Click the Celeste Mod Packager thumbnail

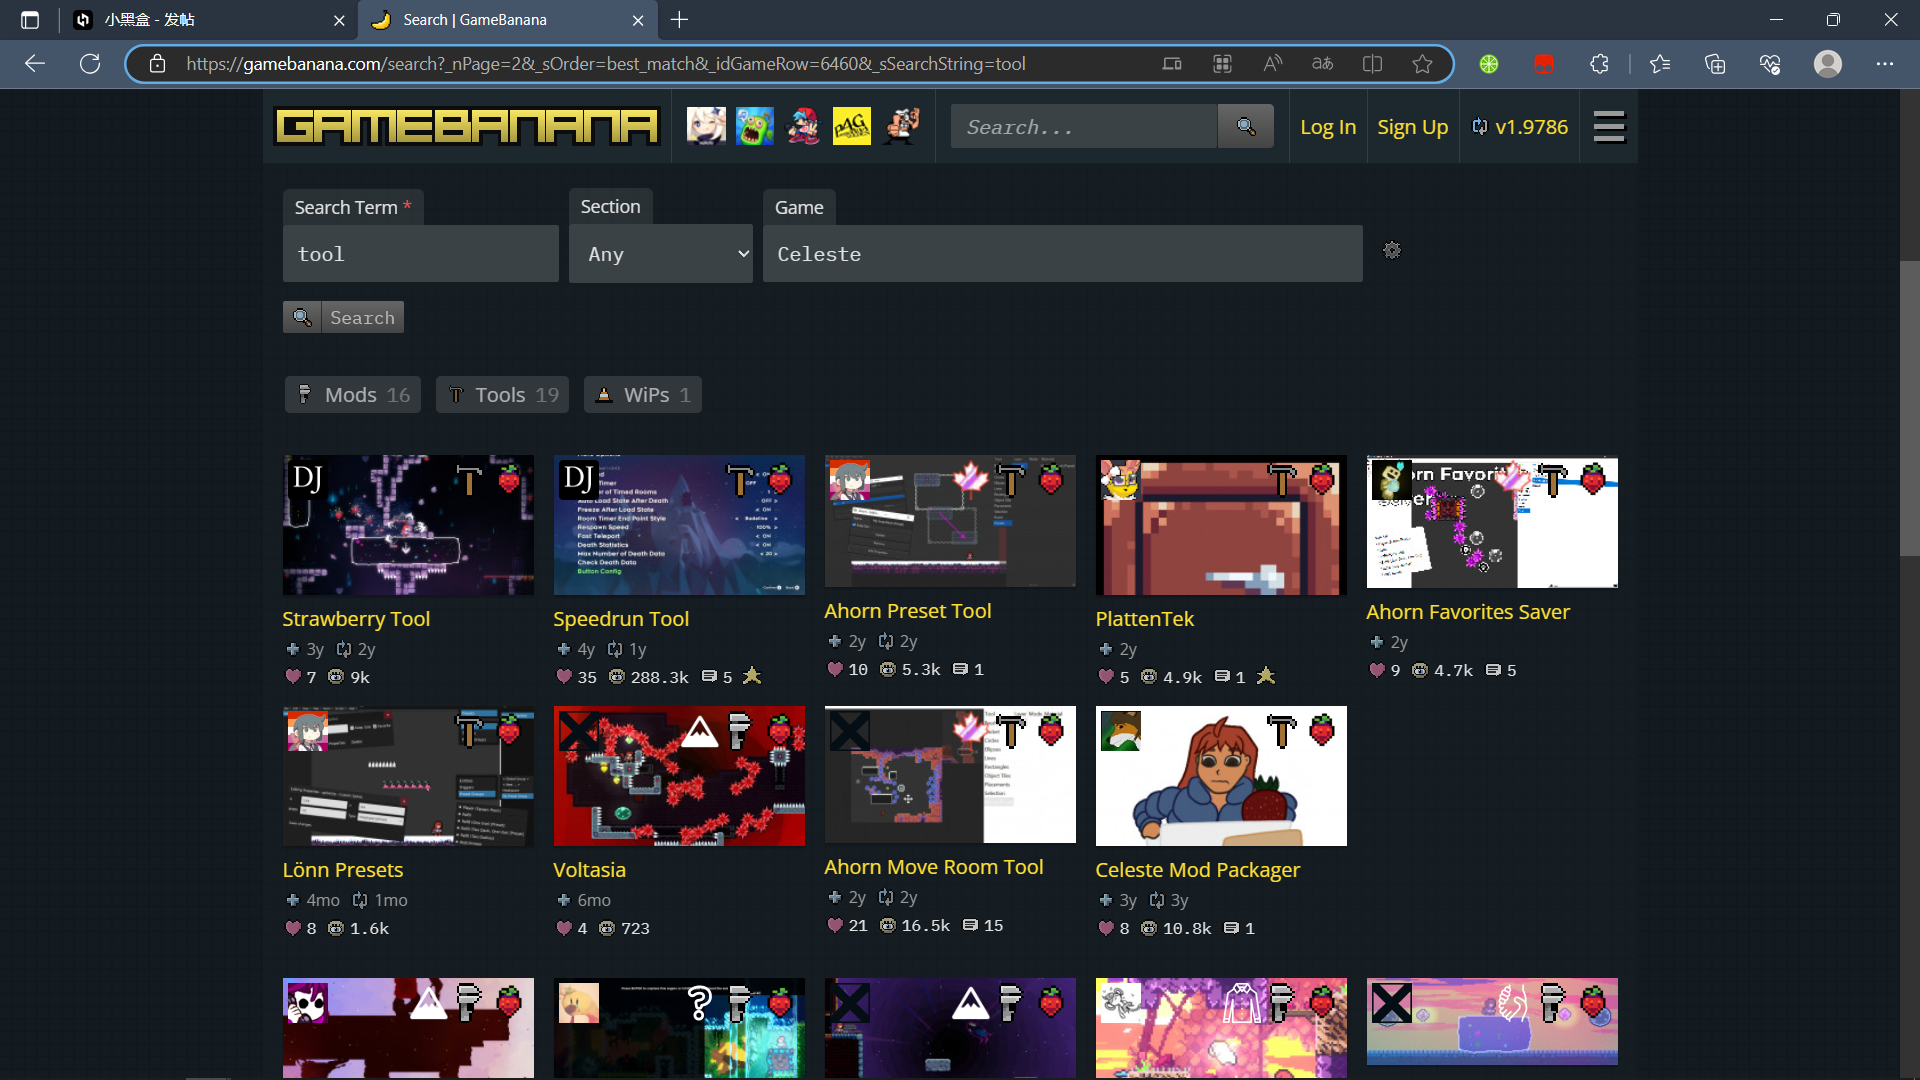point(1221,776)
